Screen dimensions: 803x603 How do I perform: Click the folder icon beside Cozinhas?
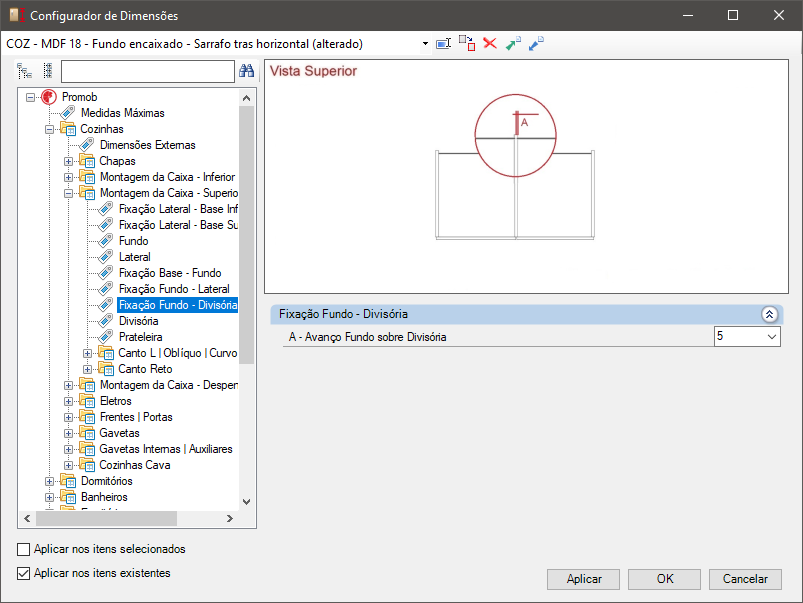(68, 129)
